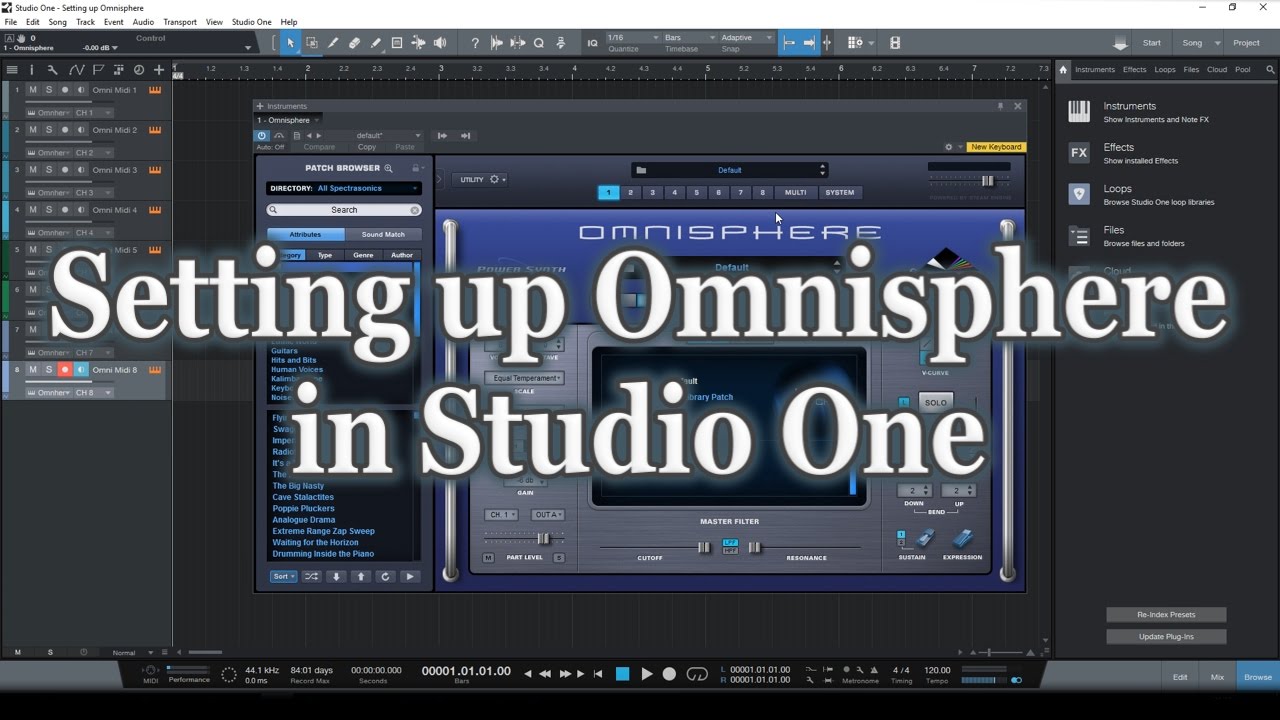The width and height of the screenshot is (1280, 720).
Task: Click the New Keyboard button
Action: (x=996, y=147)
